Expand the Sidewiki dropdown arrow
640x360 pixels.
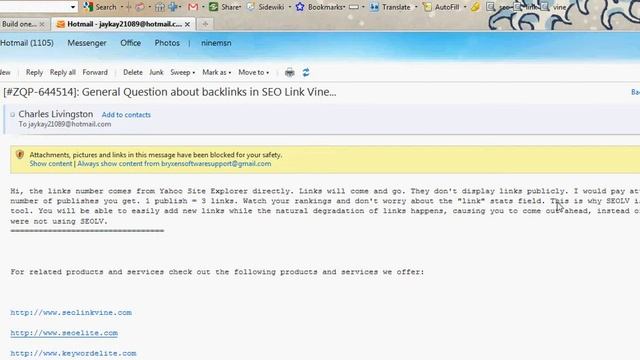coord(290,7)
